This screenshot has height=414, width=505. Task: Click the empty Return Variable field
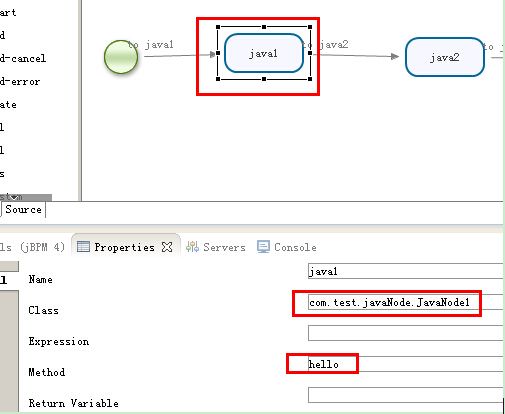[x=405, y=395]
